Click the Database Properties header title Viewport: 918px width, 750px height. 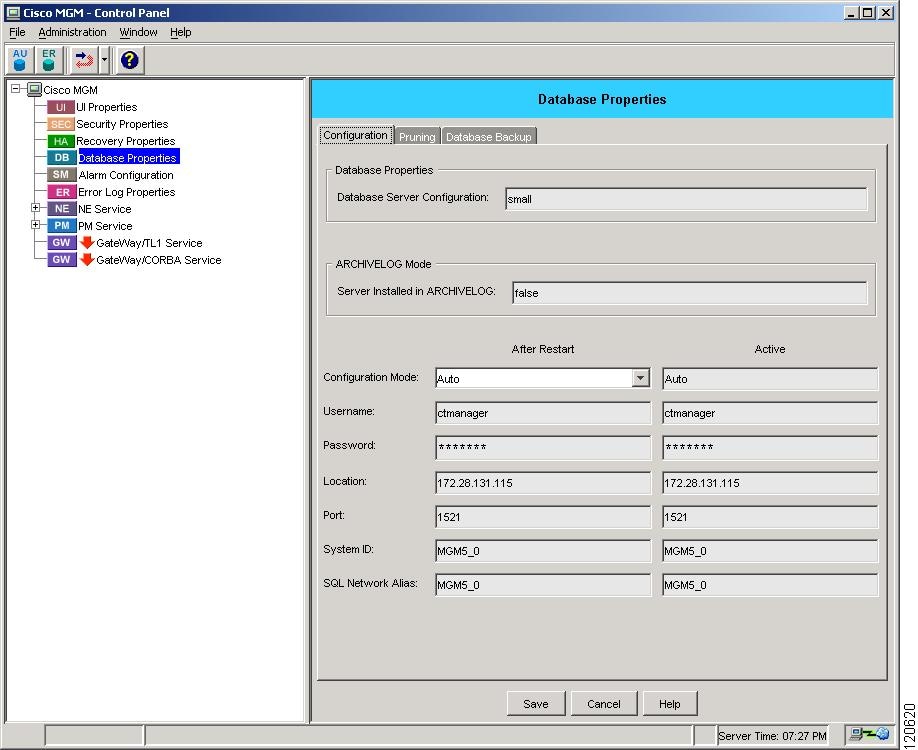(602, 99)
